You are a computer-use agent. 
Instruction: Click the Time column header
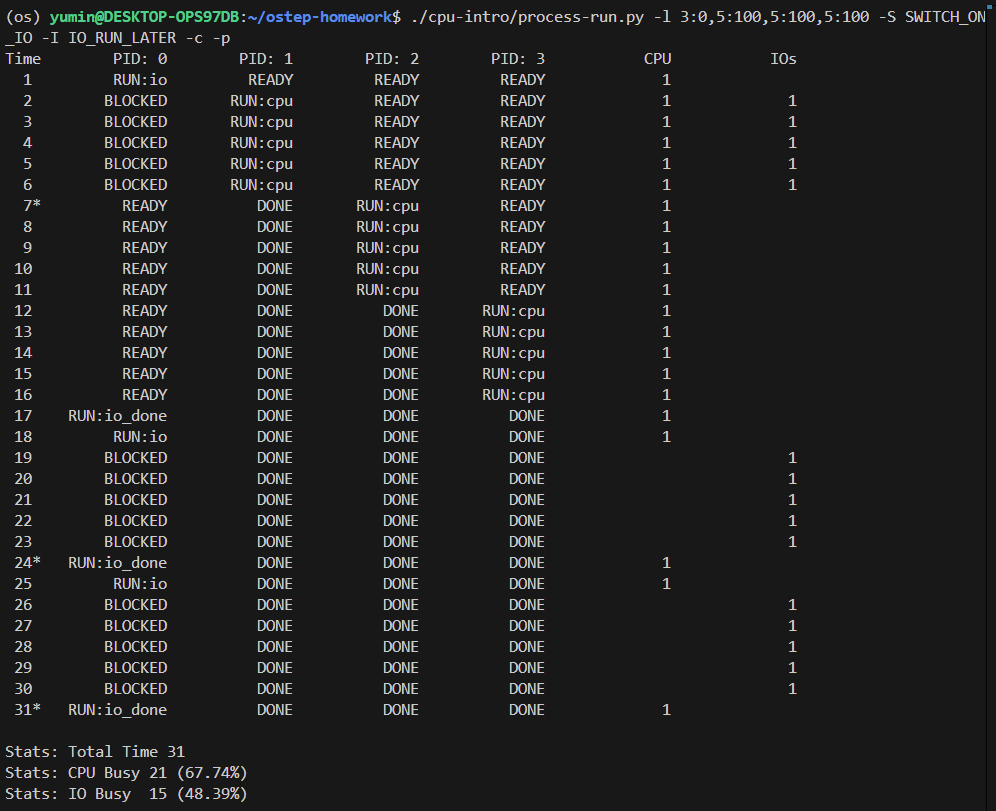23,59
